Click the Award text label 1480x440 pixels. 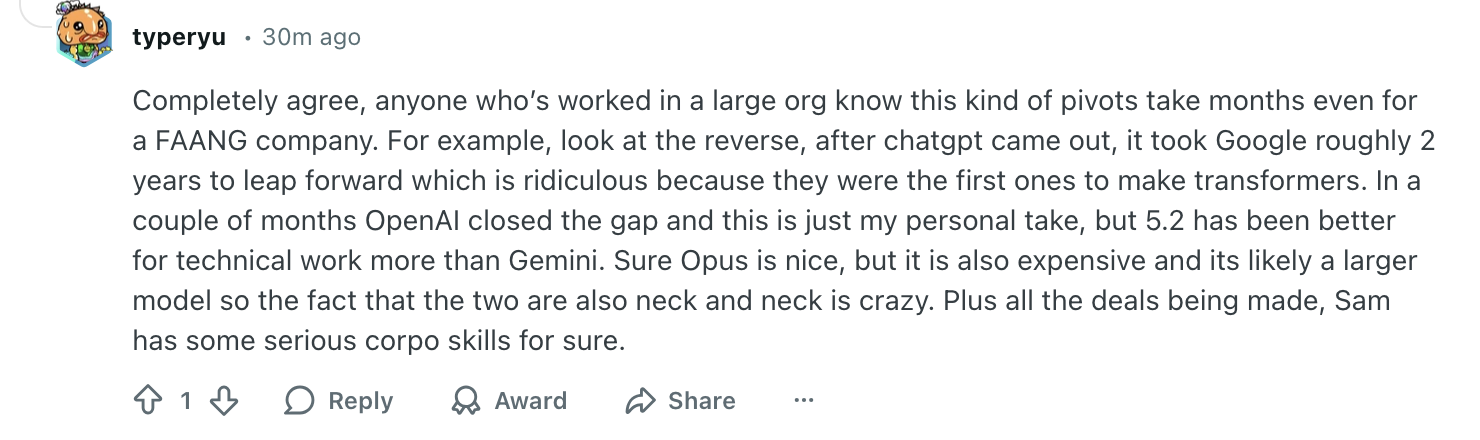[530, 401]
